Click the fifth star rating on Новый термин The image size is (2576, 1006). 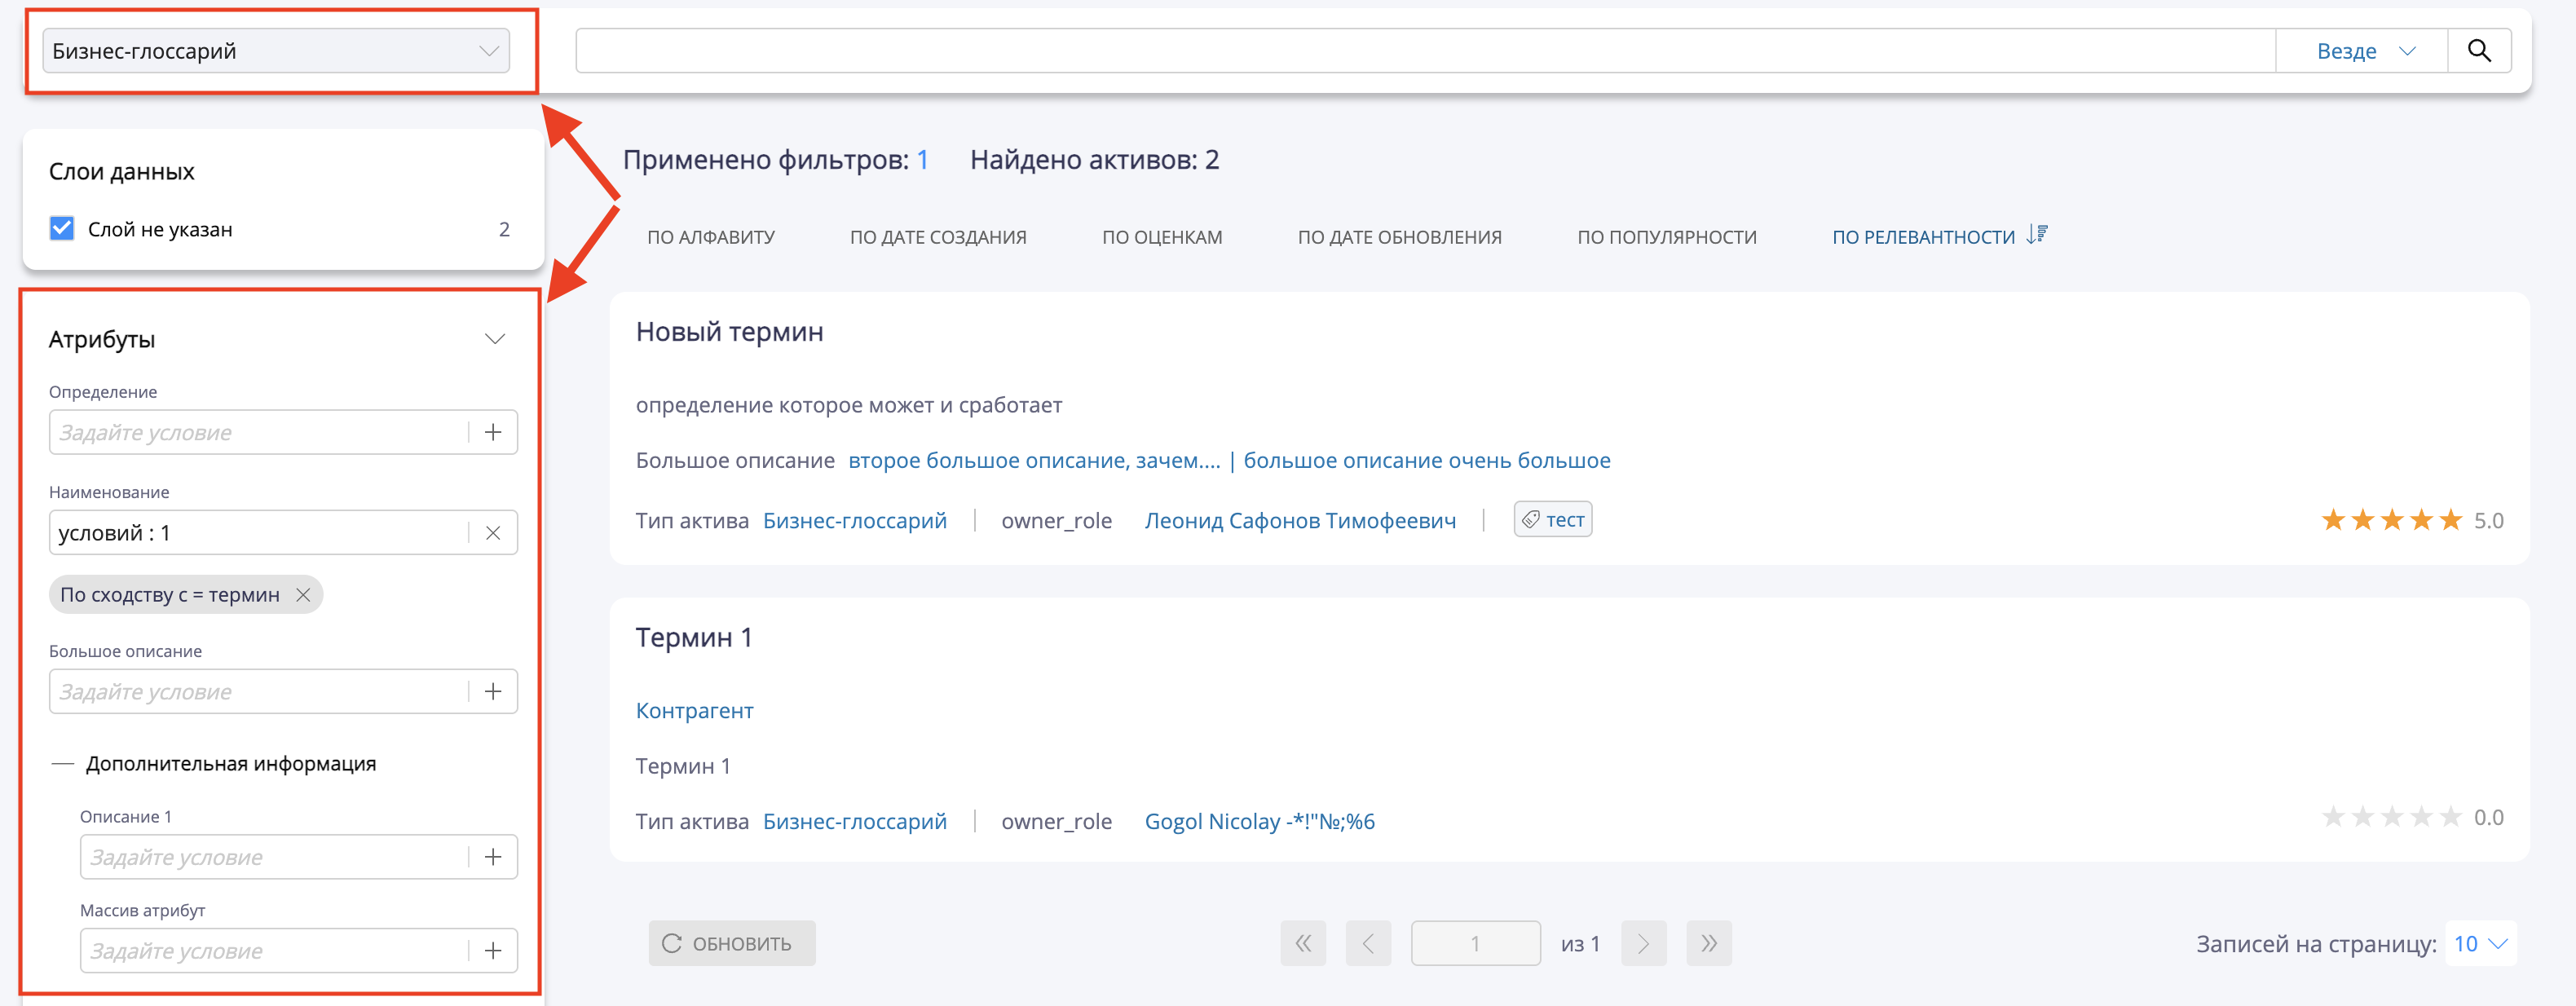tap(2450, 520)
